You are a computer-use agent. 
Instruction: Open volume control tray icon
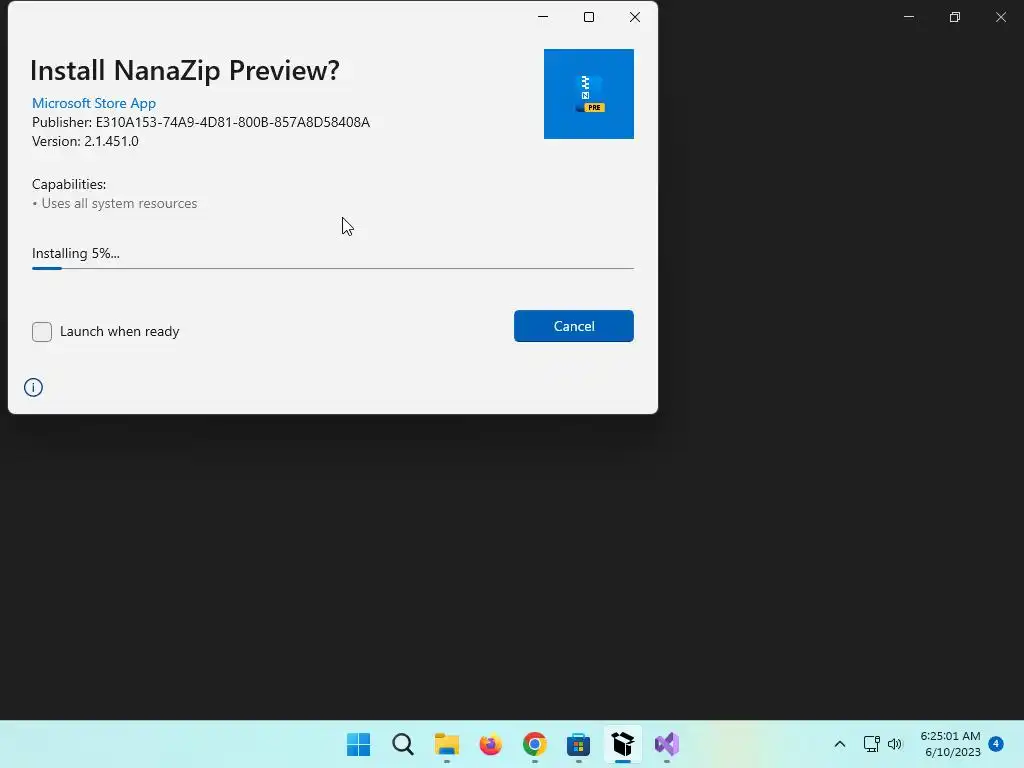pos(895,744)
